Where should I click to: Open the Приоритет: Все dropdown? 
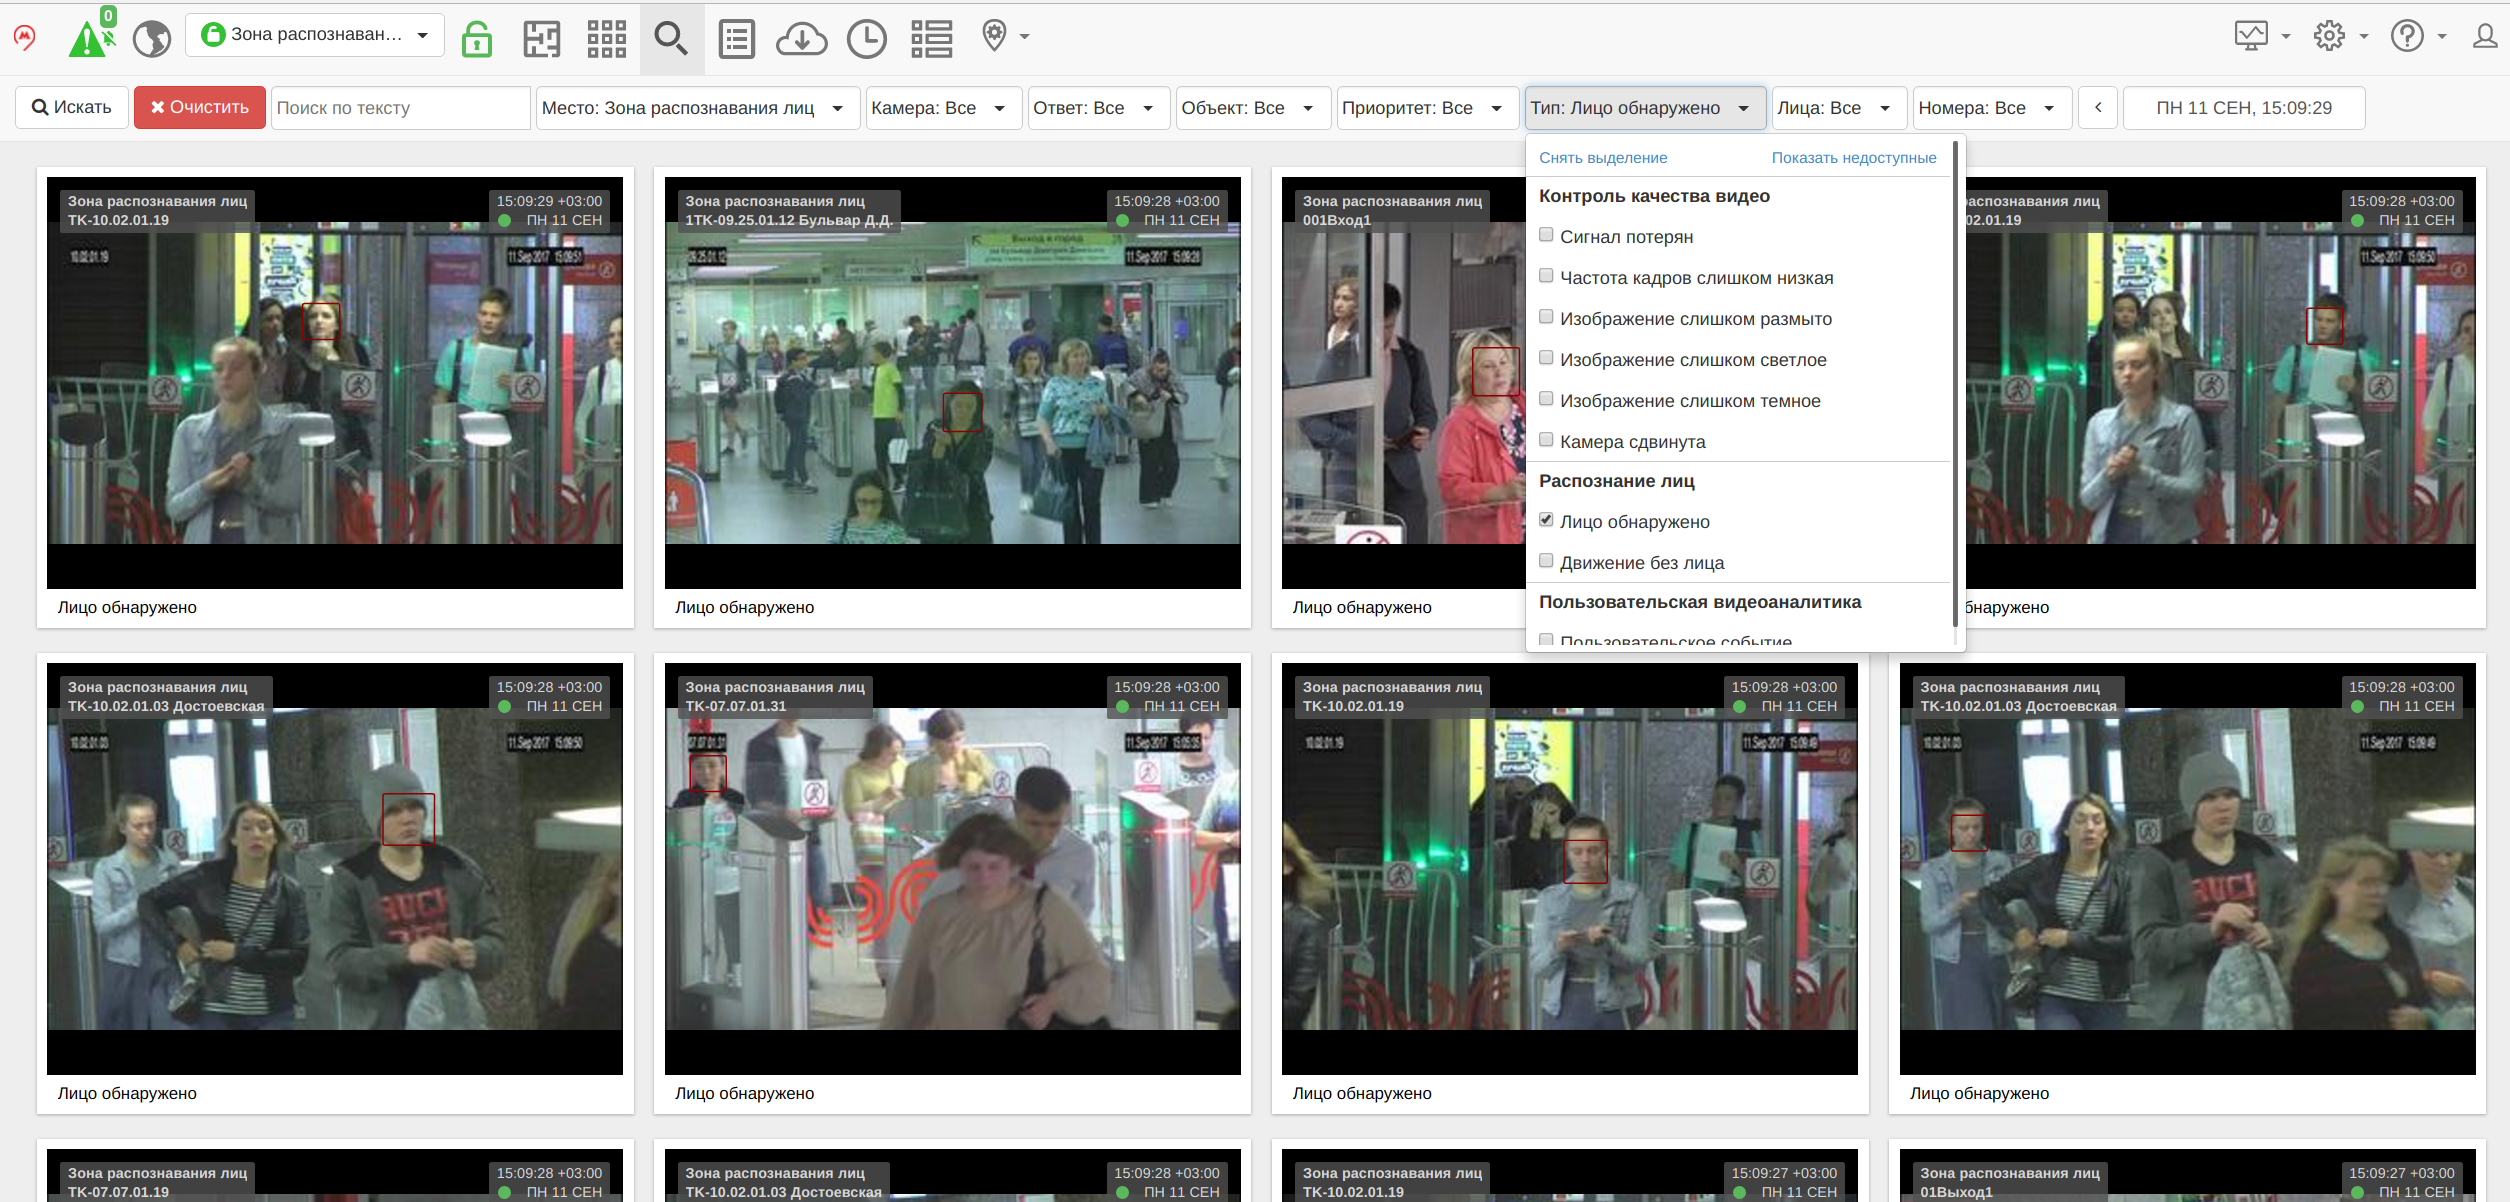click(x=1426, y=107)
